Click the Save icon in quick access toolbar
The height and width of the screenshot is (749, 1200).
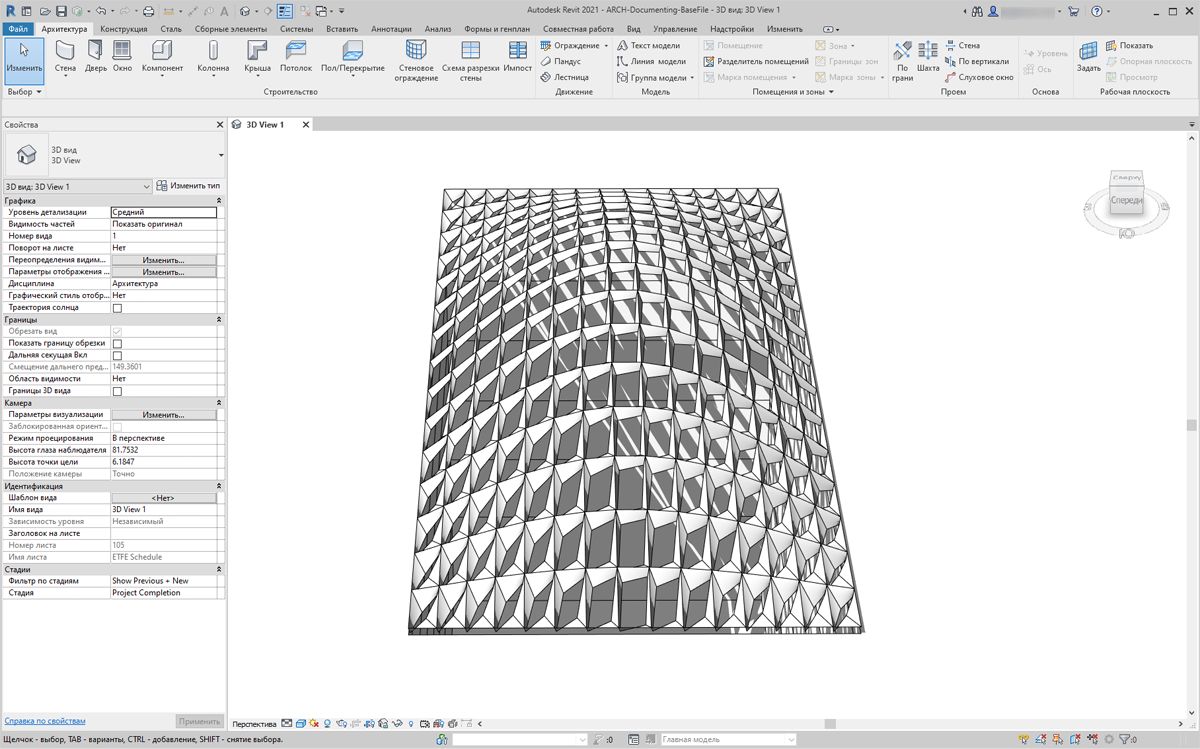click(61, 11)
